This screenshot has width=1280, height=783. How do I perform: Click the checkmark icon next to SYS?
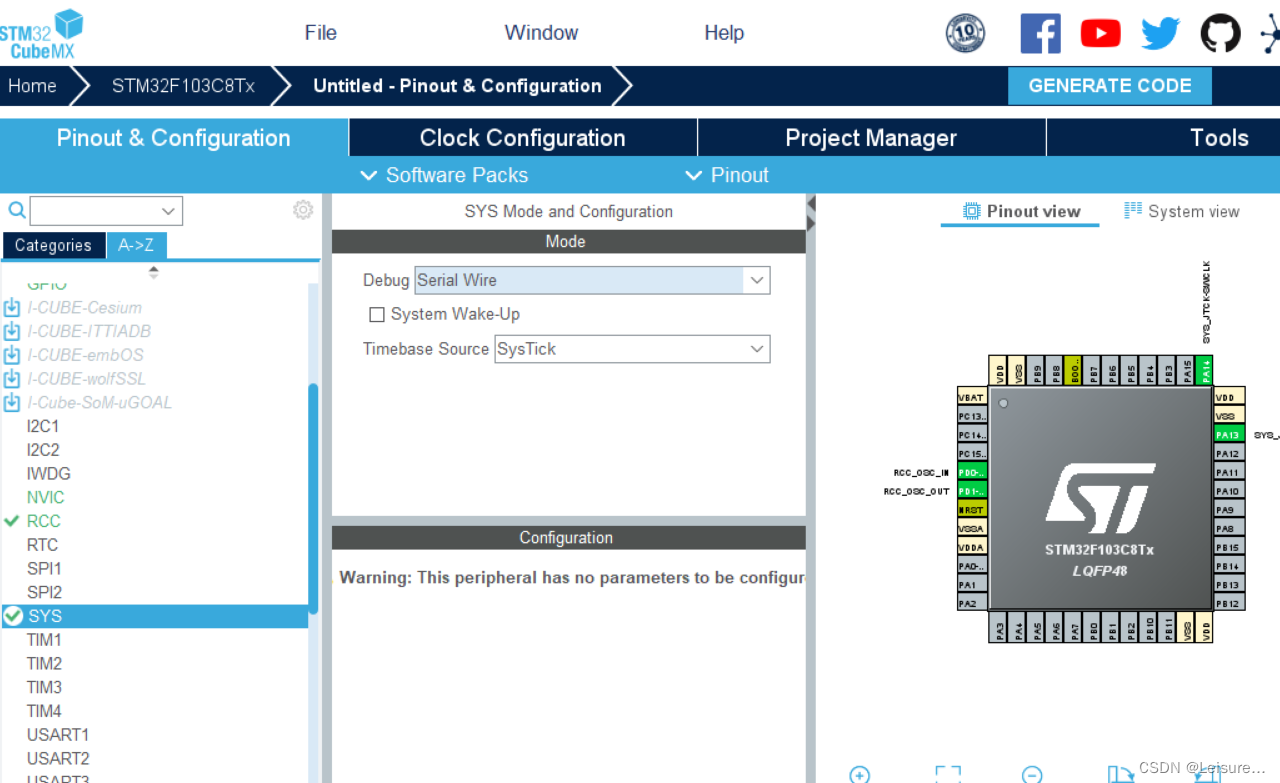tap(13, 616)
